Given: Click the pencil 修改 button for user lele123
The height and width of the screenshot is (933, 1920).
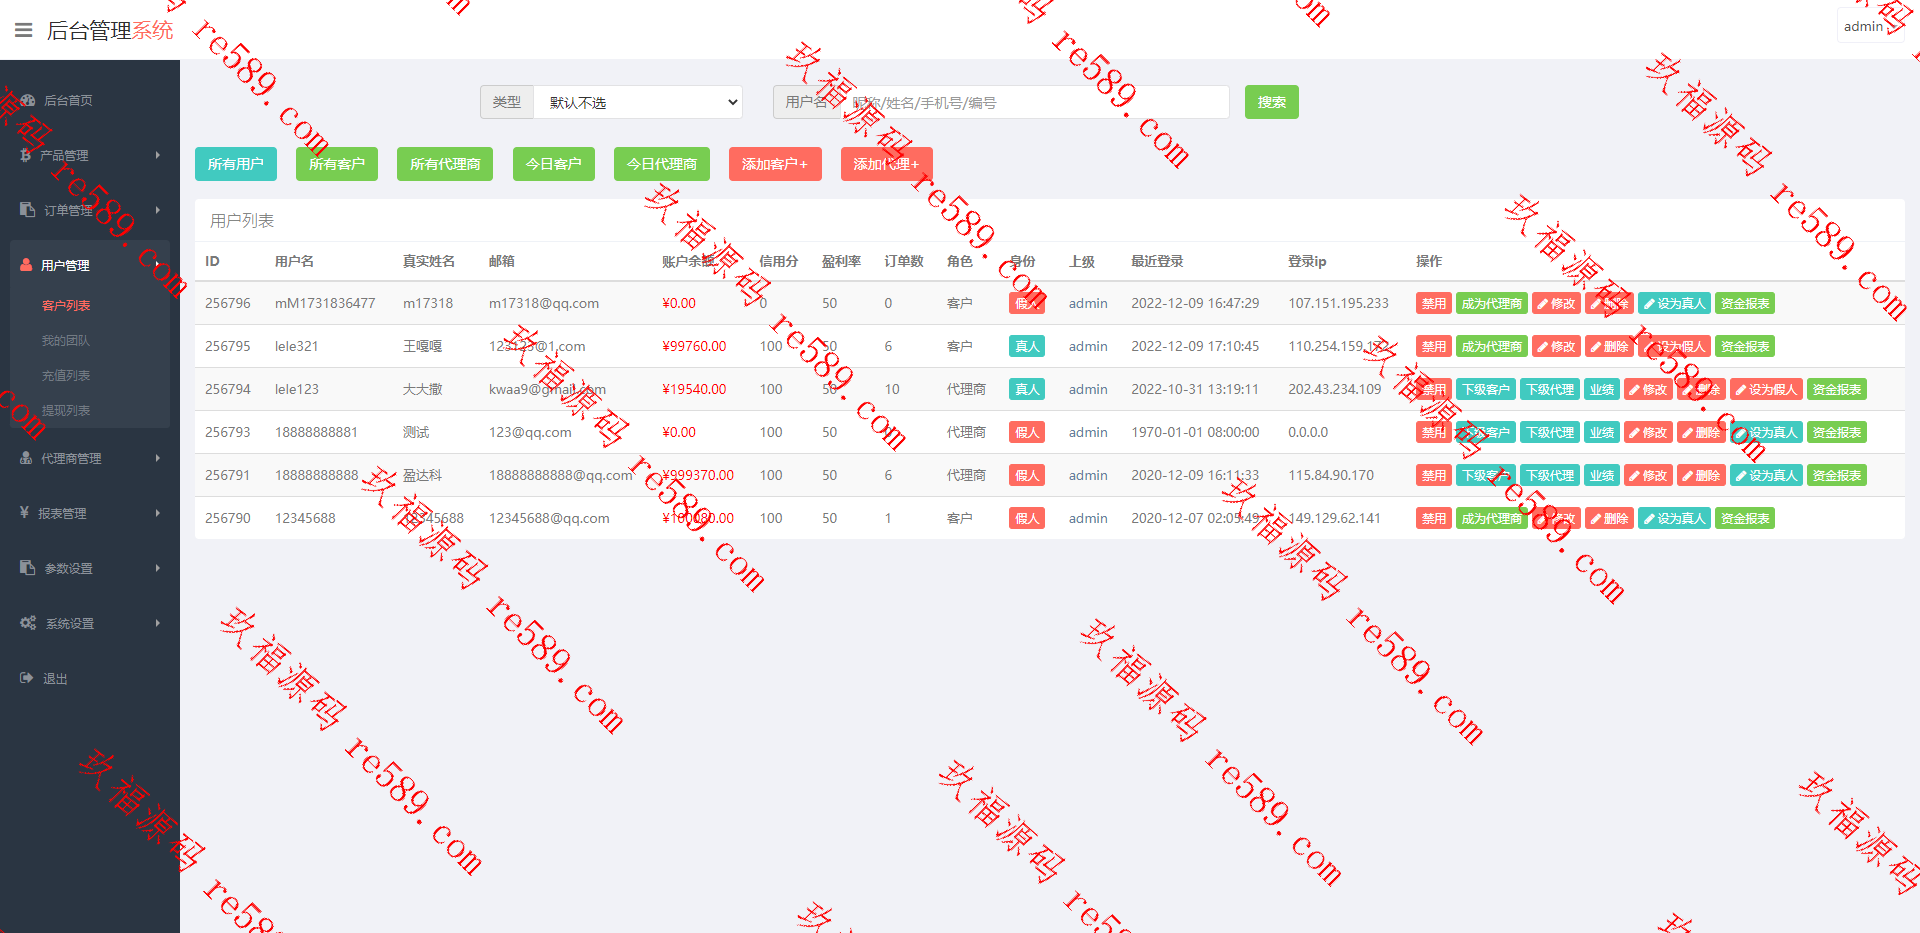Looking at the screenshot, I should (x=1648, y=390).
